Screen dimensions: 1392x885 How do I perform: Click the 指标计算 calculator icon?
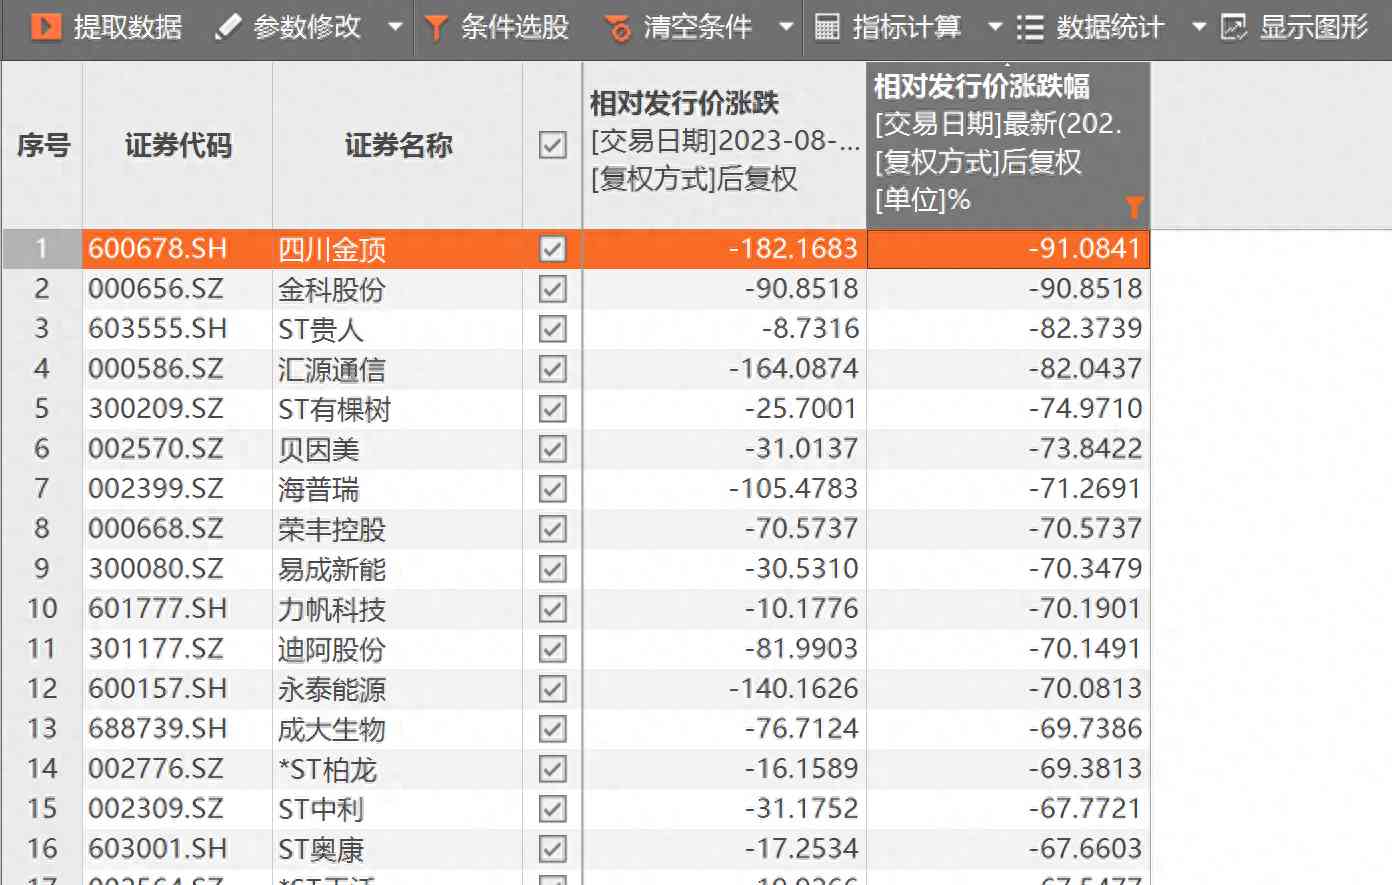coord(827,27)
